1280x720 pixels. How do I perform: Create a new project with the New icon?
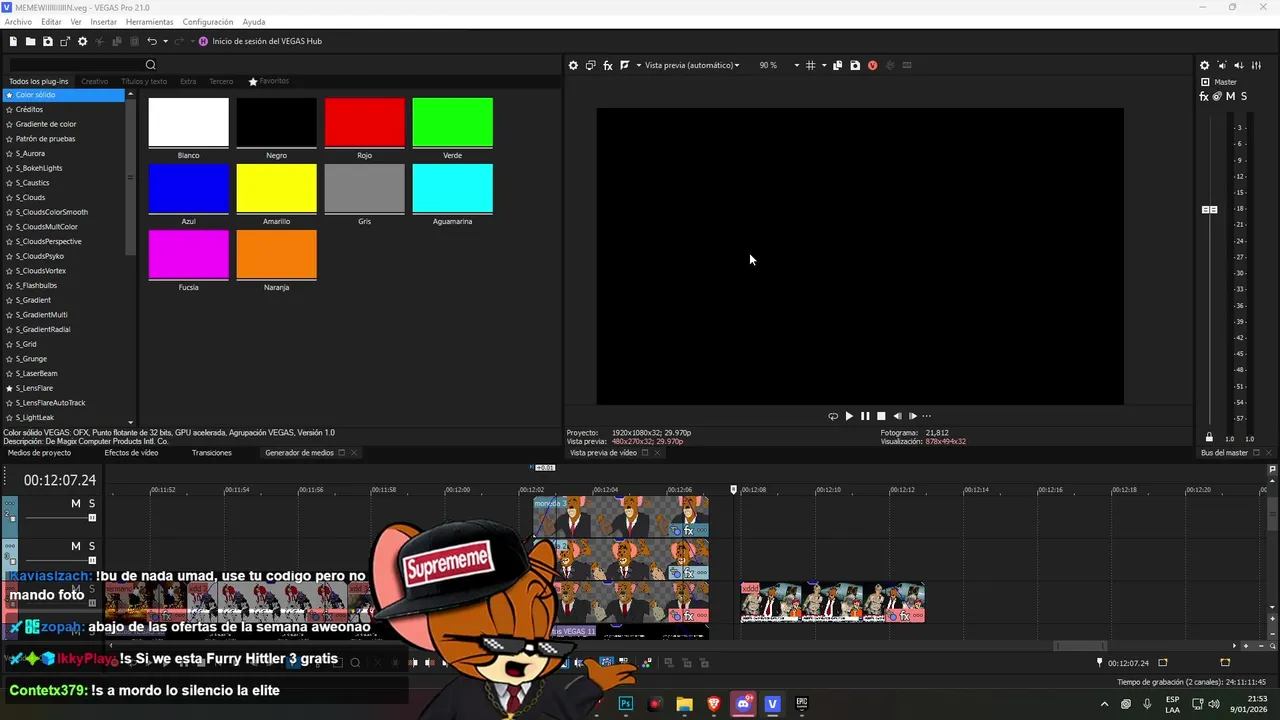point(13,41)
